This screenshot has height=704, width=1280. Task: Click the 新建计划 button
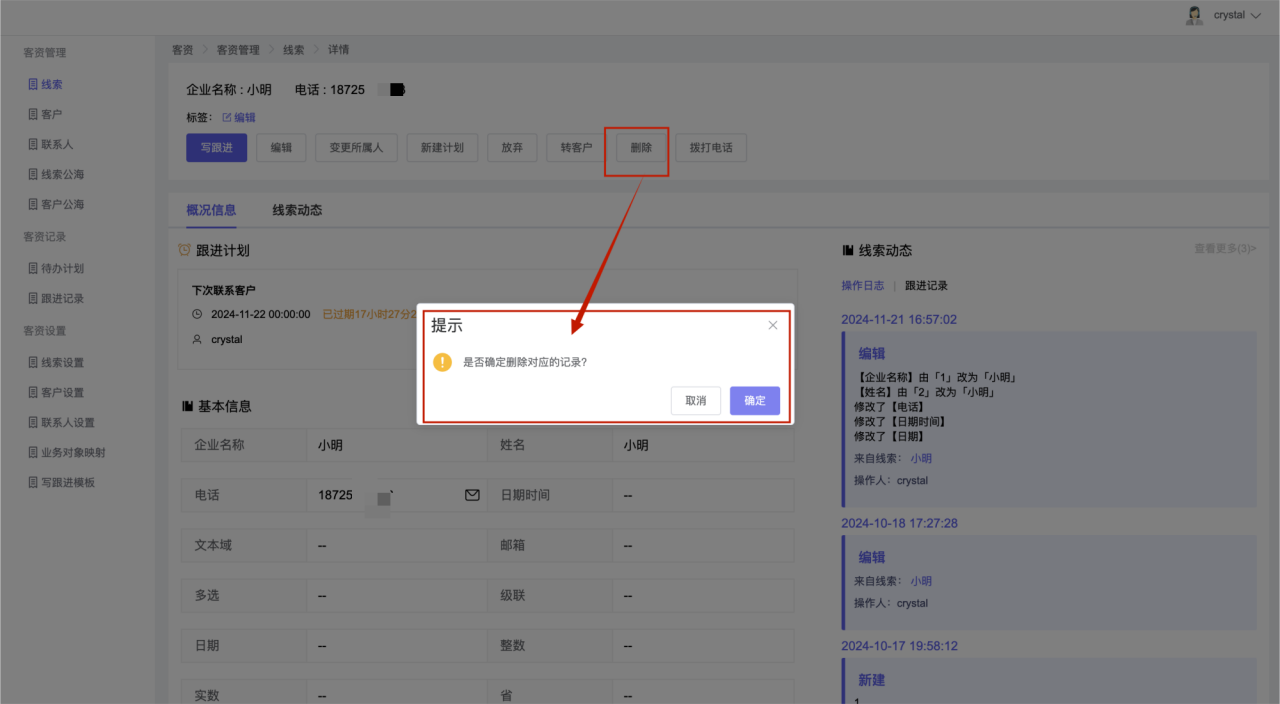(442, 148)
